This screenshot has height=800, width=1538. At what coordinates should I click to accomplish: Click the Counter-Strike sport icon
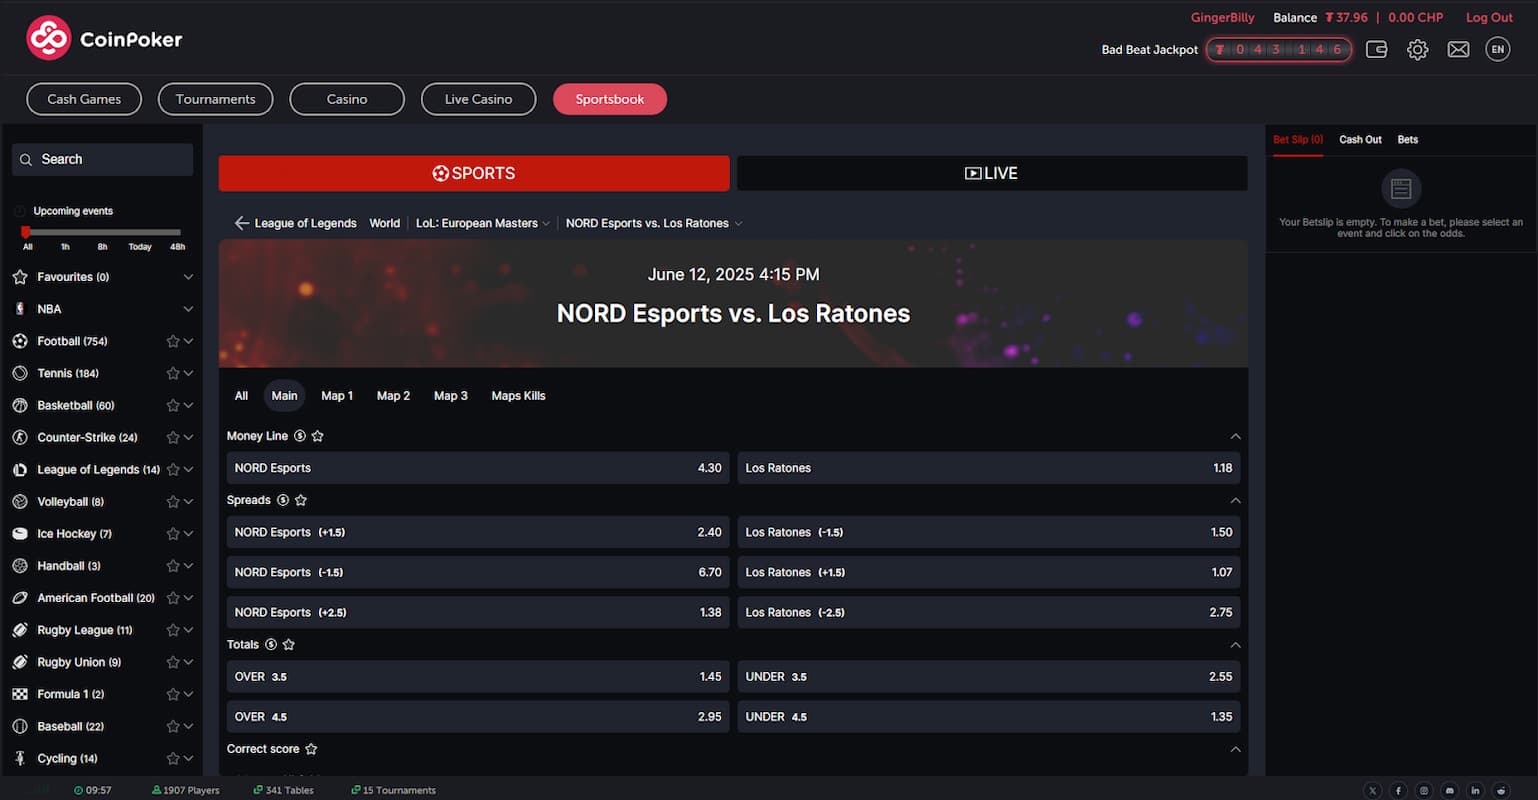click(19, 437)
